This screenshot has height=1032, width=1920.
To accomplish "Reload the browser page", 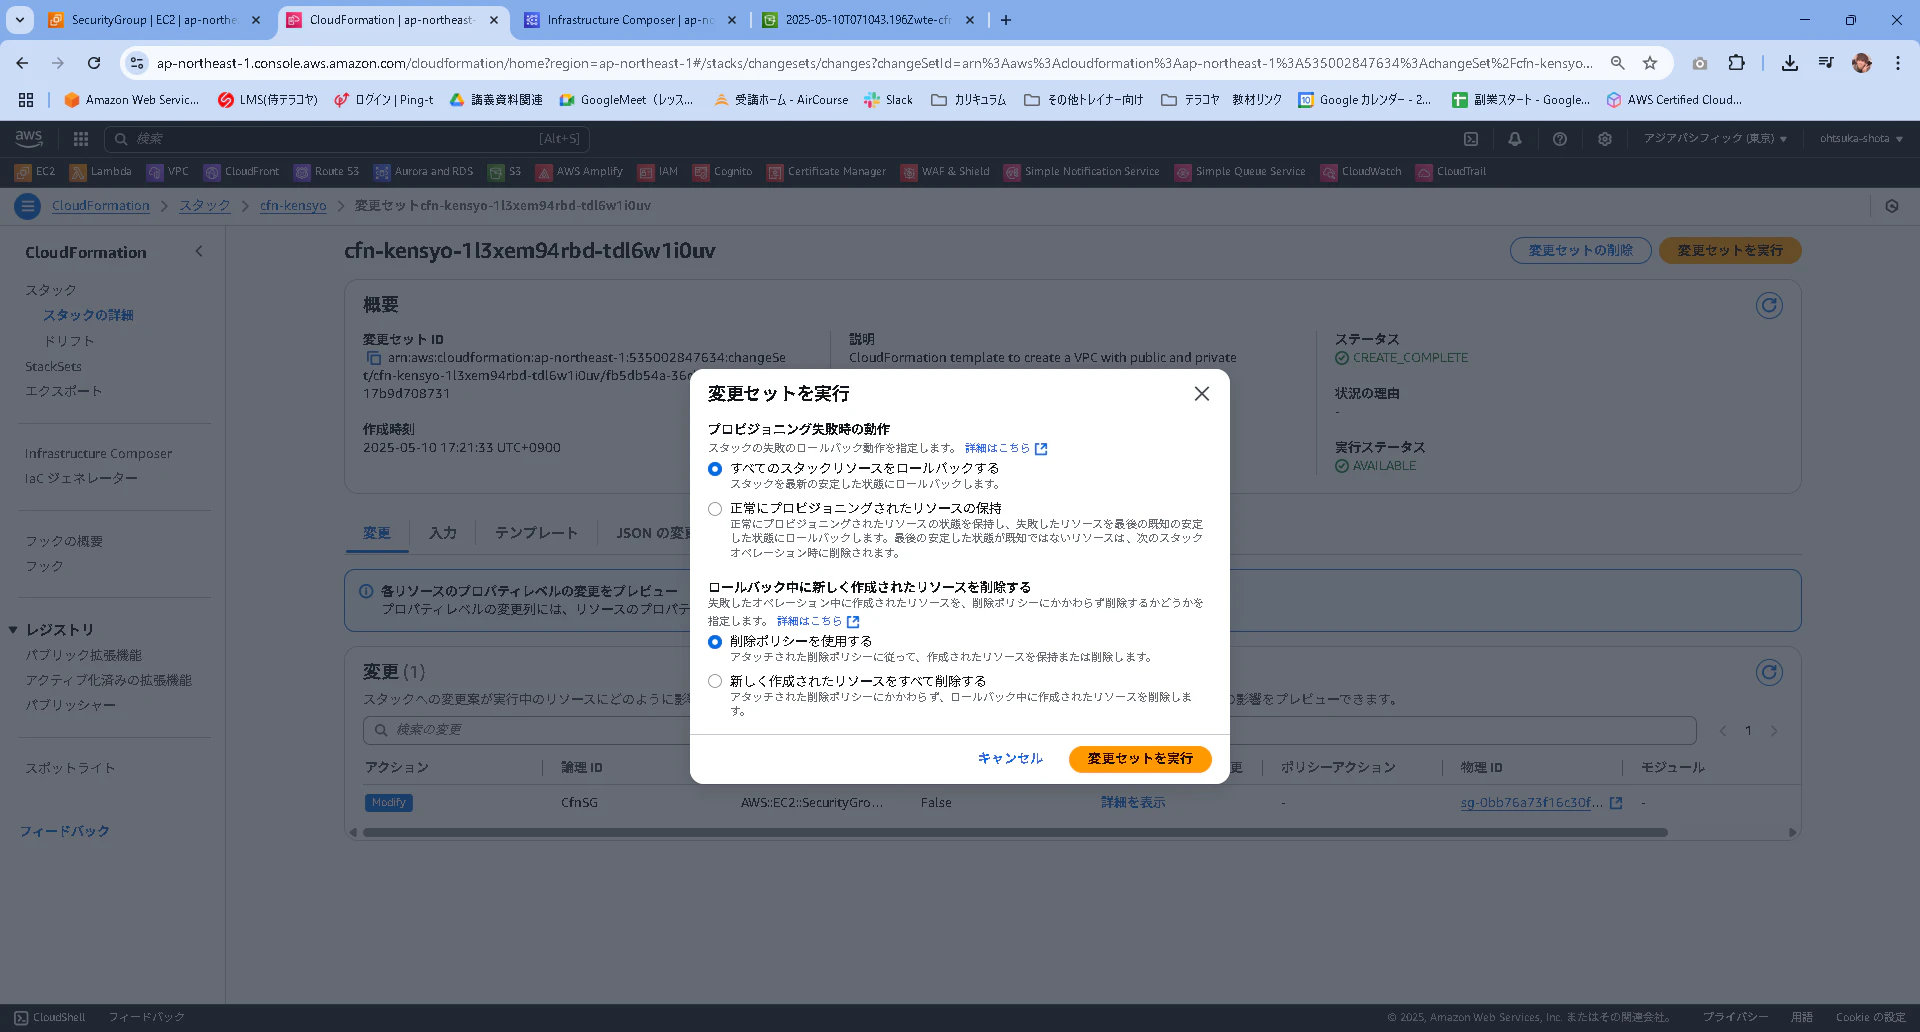I will pos(94,63).
